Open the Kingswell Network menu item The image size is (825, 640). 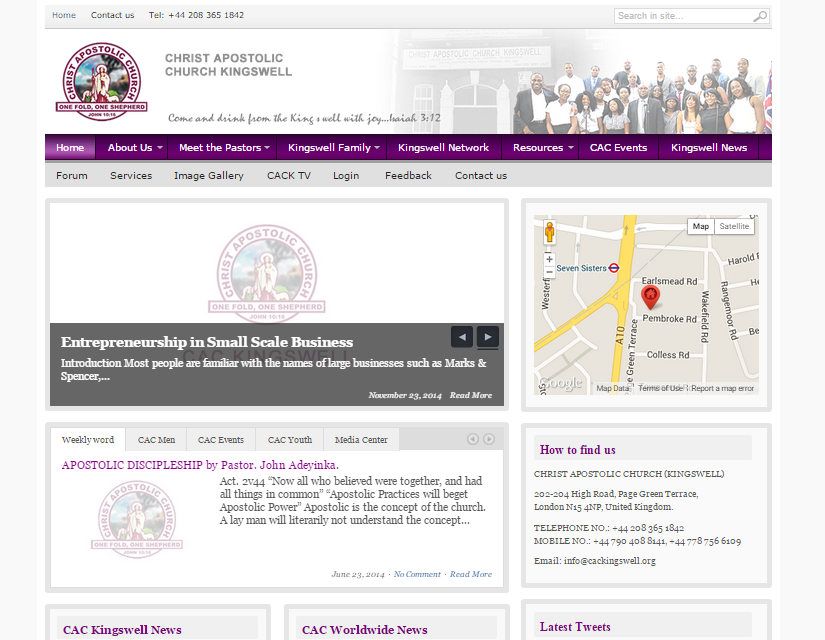coord(444,147)
